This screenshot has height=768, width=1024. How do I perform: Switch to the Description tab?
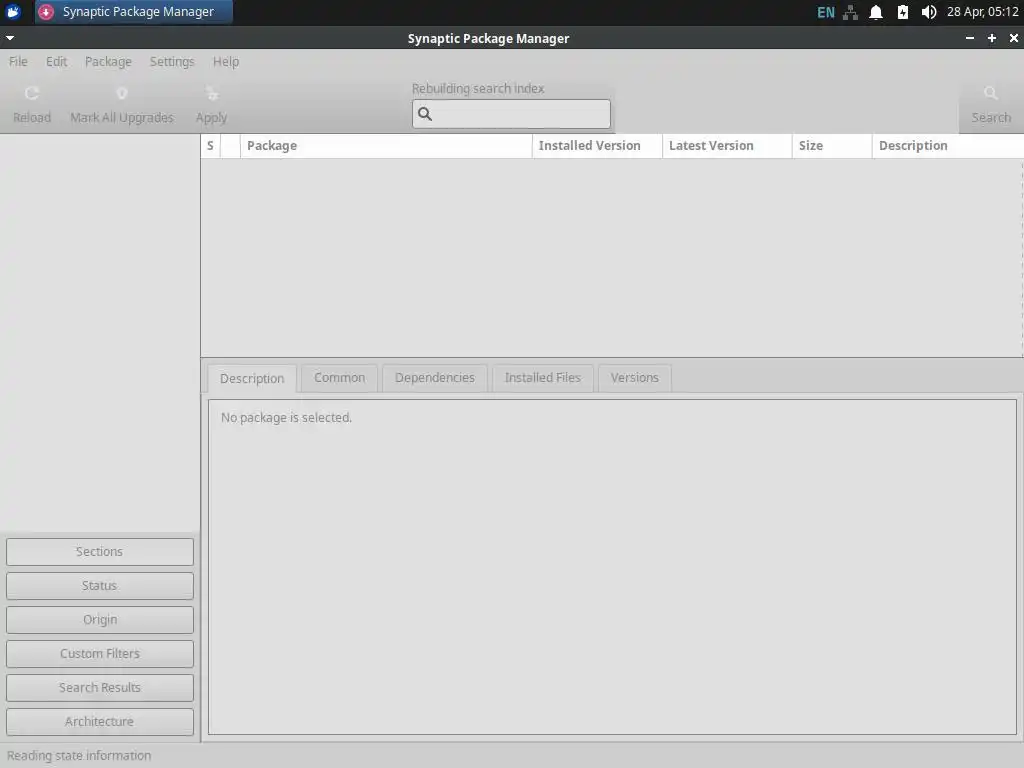click(252, 378)
